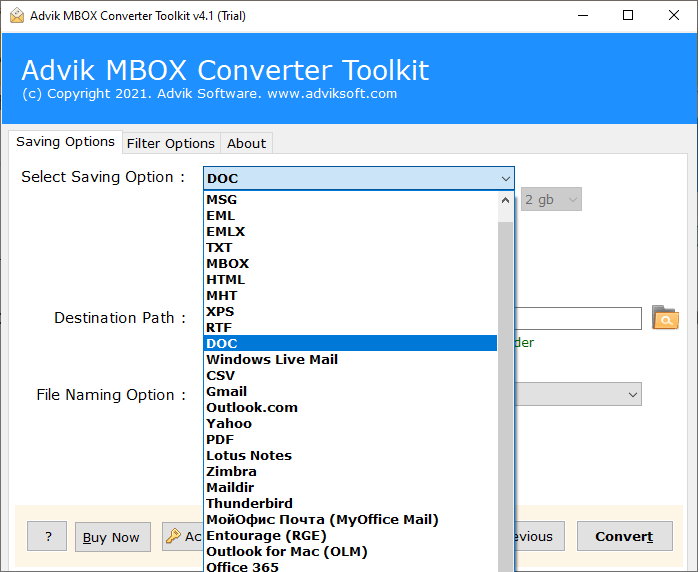Close the Advik MBOX Converter window
This screenshot has height=572, width=700.
tap(674, 16)
